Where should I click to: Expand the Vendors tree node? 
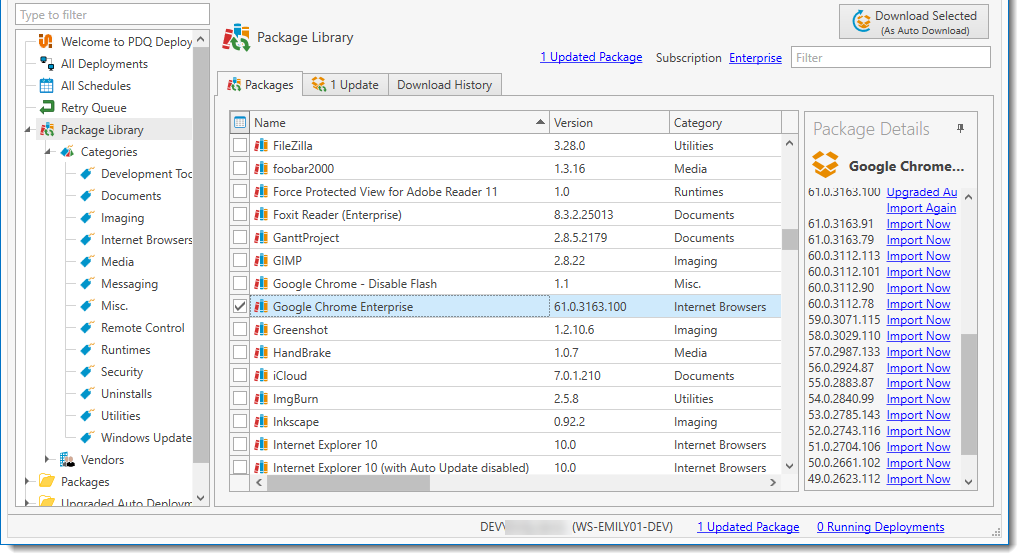pyautogui.click(x=47, y=460)
